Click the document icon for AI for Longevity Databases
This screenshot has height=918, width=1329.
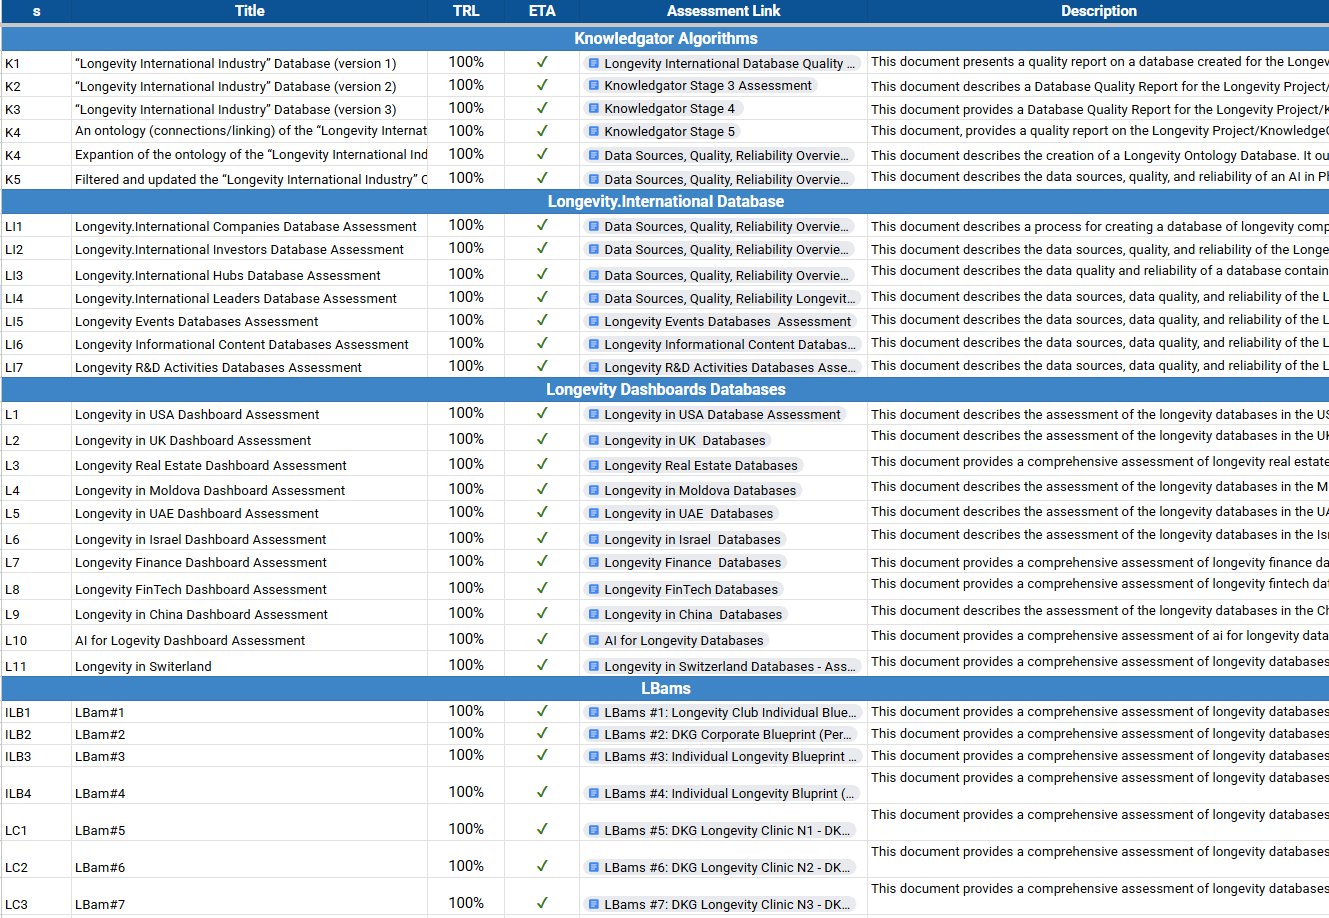tap(594, 640)
